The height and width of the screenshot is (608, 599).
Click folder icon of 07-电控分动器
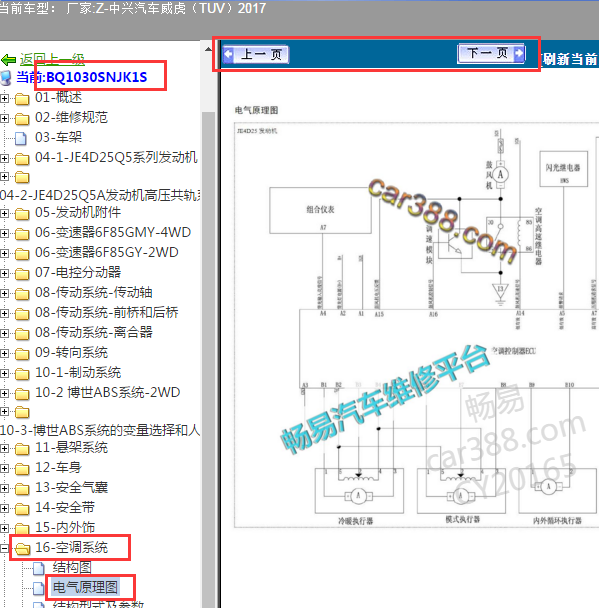pyautogui.click(x=22, y=274)
